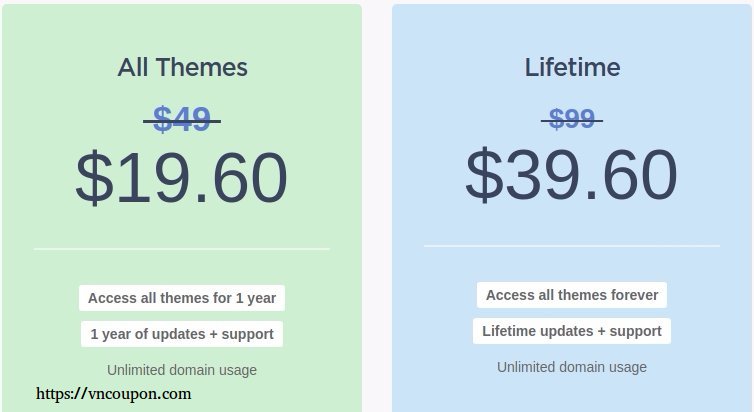The image size is (754, 412).
Task: Click the gap between the two pricing cards
Action: point(377,207)
